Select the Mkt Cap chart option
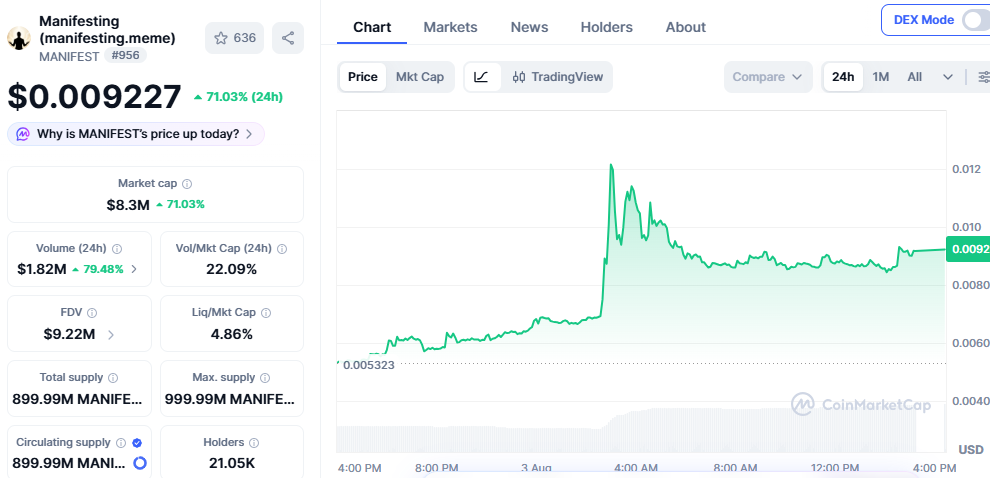This screenshot has width=990, height=478. pos(420,77)
